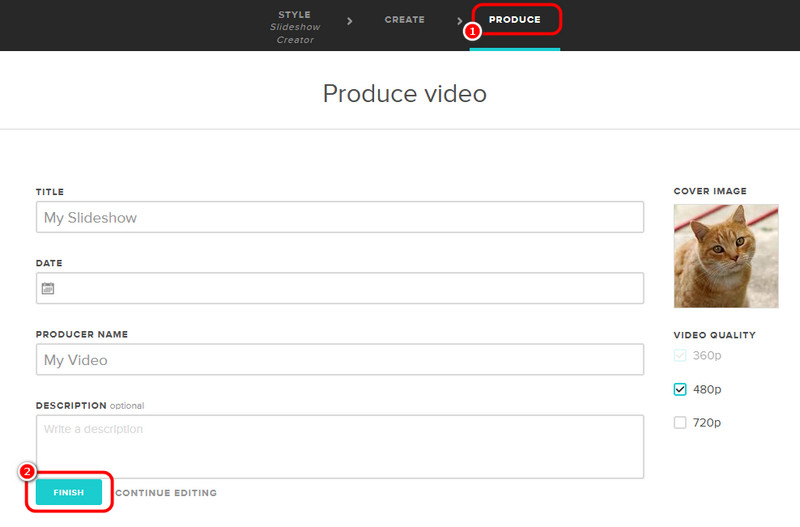Click the 360p label text
The width and height of the screenshot is (800, 527).
[x=707, y=355]
